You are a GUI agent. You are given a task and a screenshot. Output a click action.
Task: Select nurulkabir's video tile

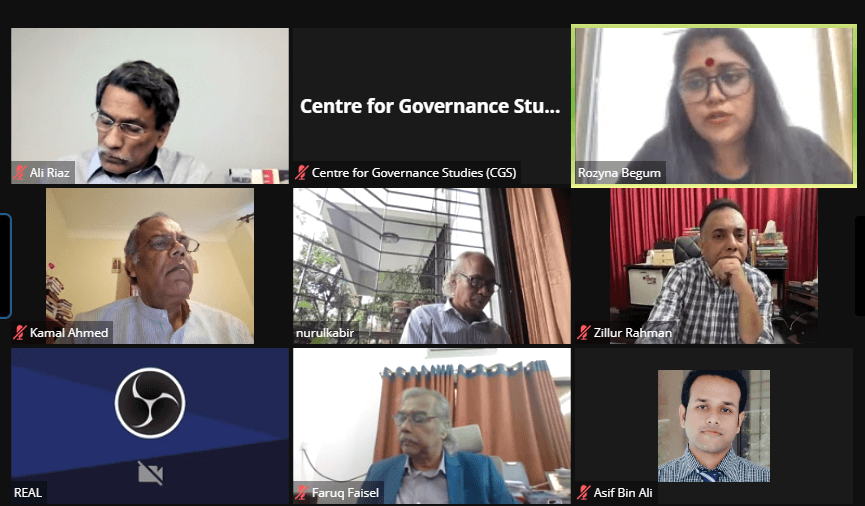[x=432, y=266]
